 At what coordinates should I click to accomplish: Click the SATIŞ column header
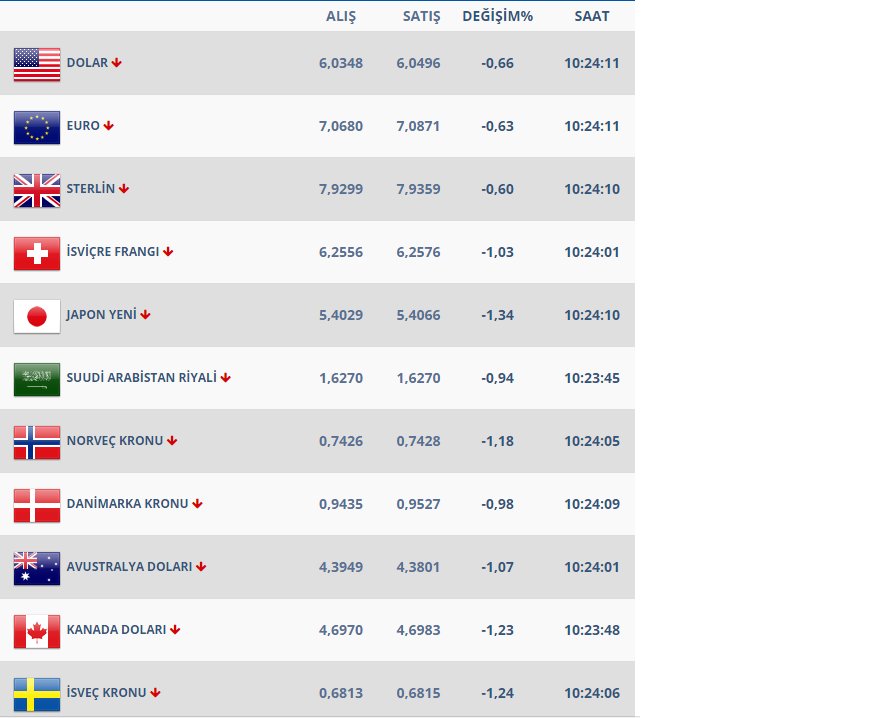[421, 17]
